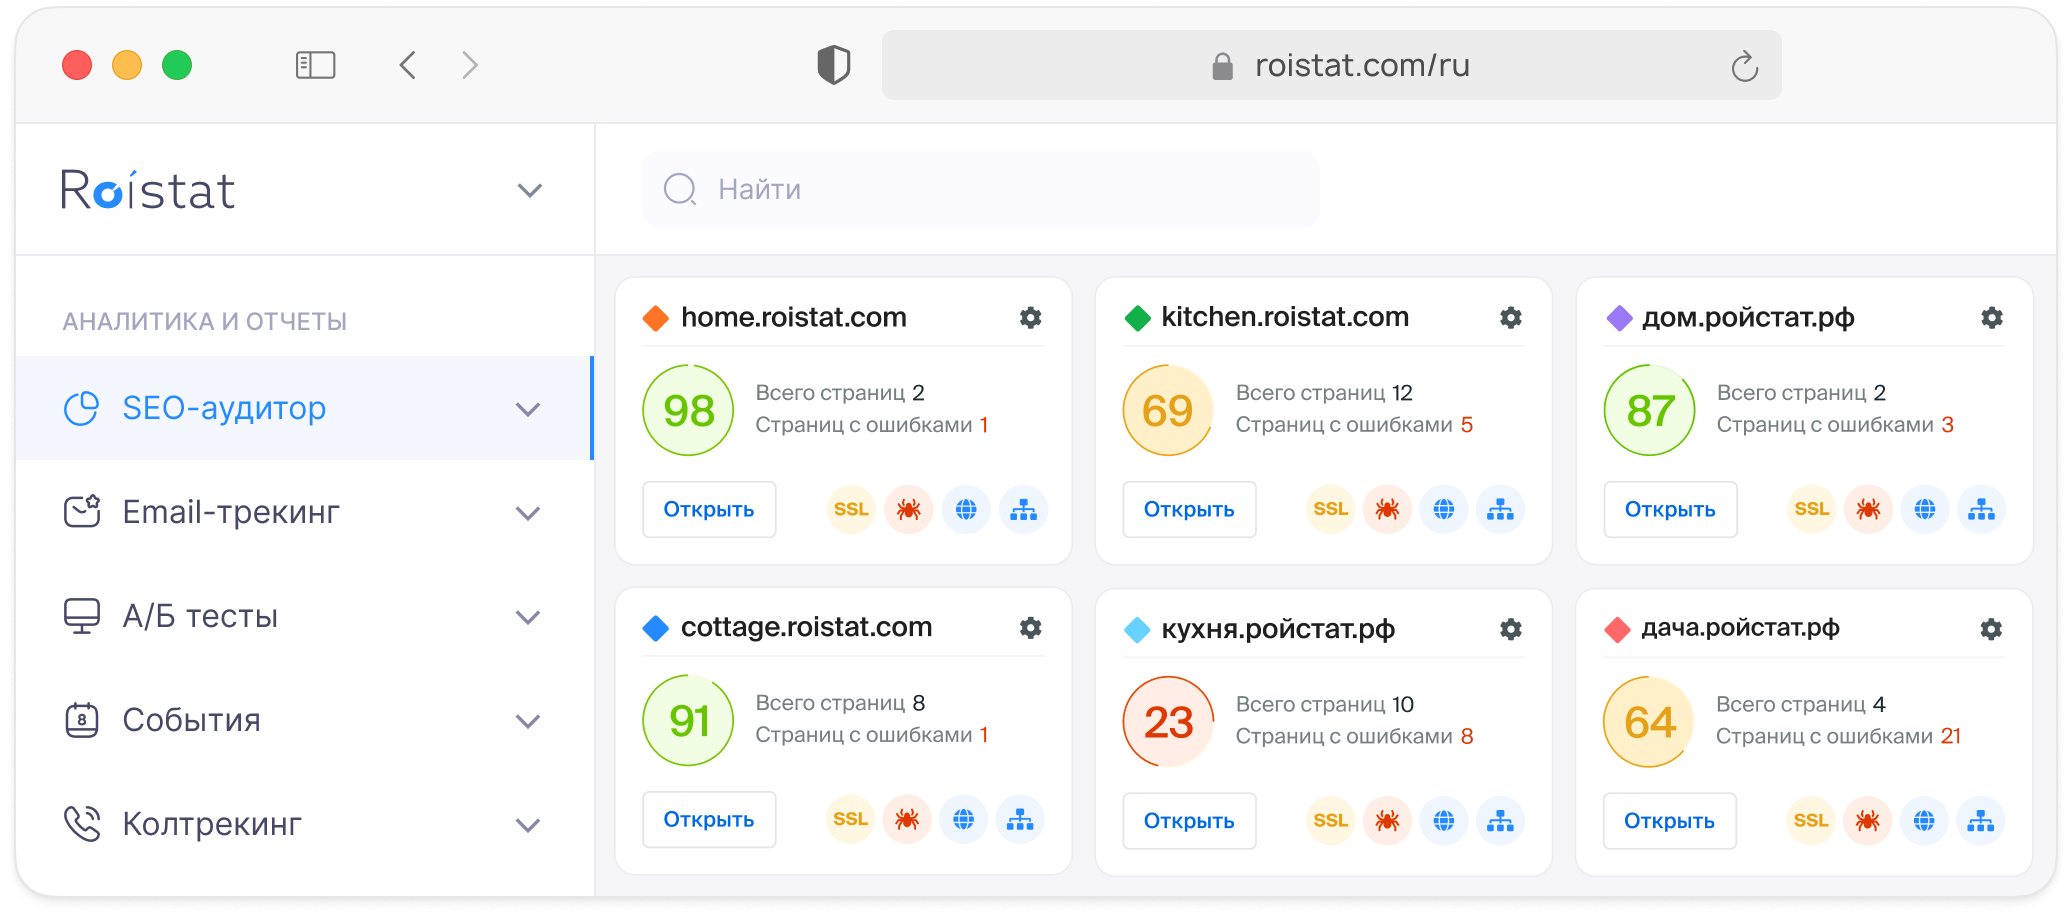Select Колтрекинг in the sidebar

(305, 824)
